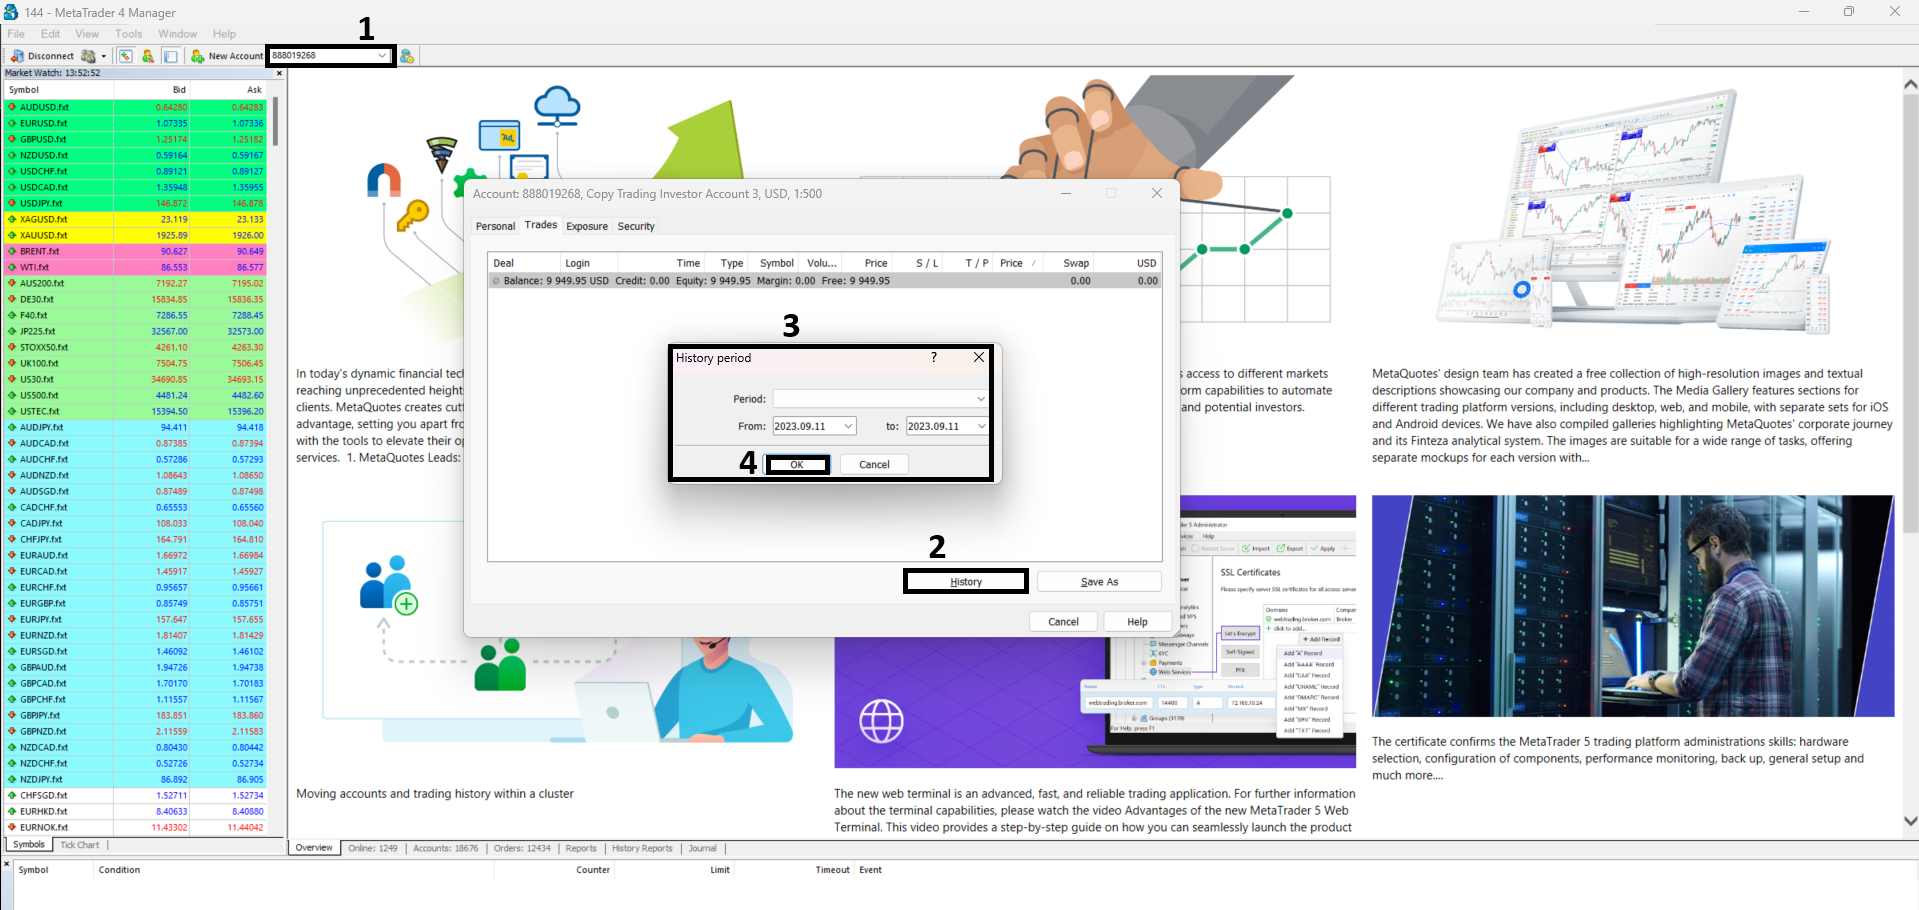
Task: Click the overview page scroll-down arrow
Action: point(1910,821)
